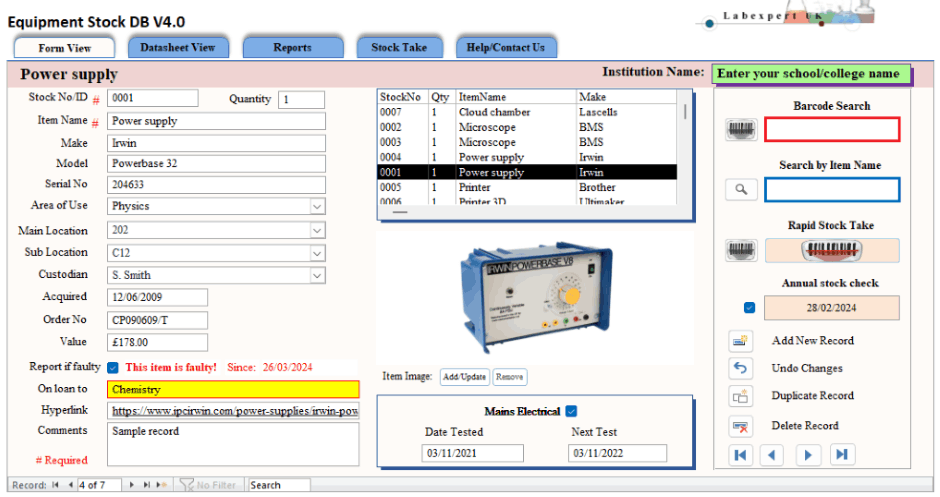
Task: Click last record arrow in status bar
Action: pos(146,484)
